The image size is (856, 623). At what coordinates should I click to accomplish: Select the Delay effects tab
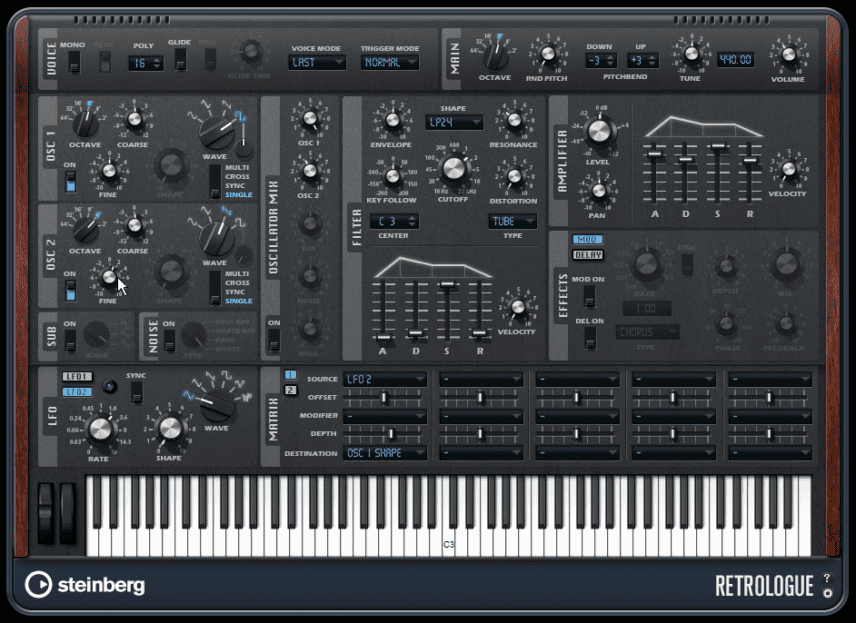(x=587, y=255)
